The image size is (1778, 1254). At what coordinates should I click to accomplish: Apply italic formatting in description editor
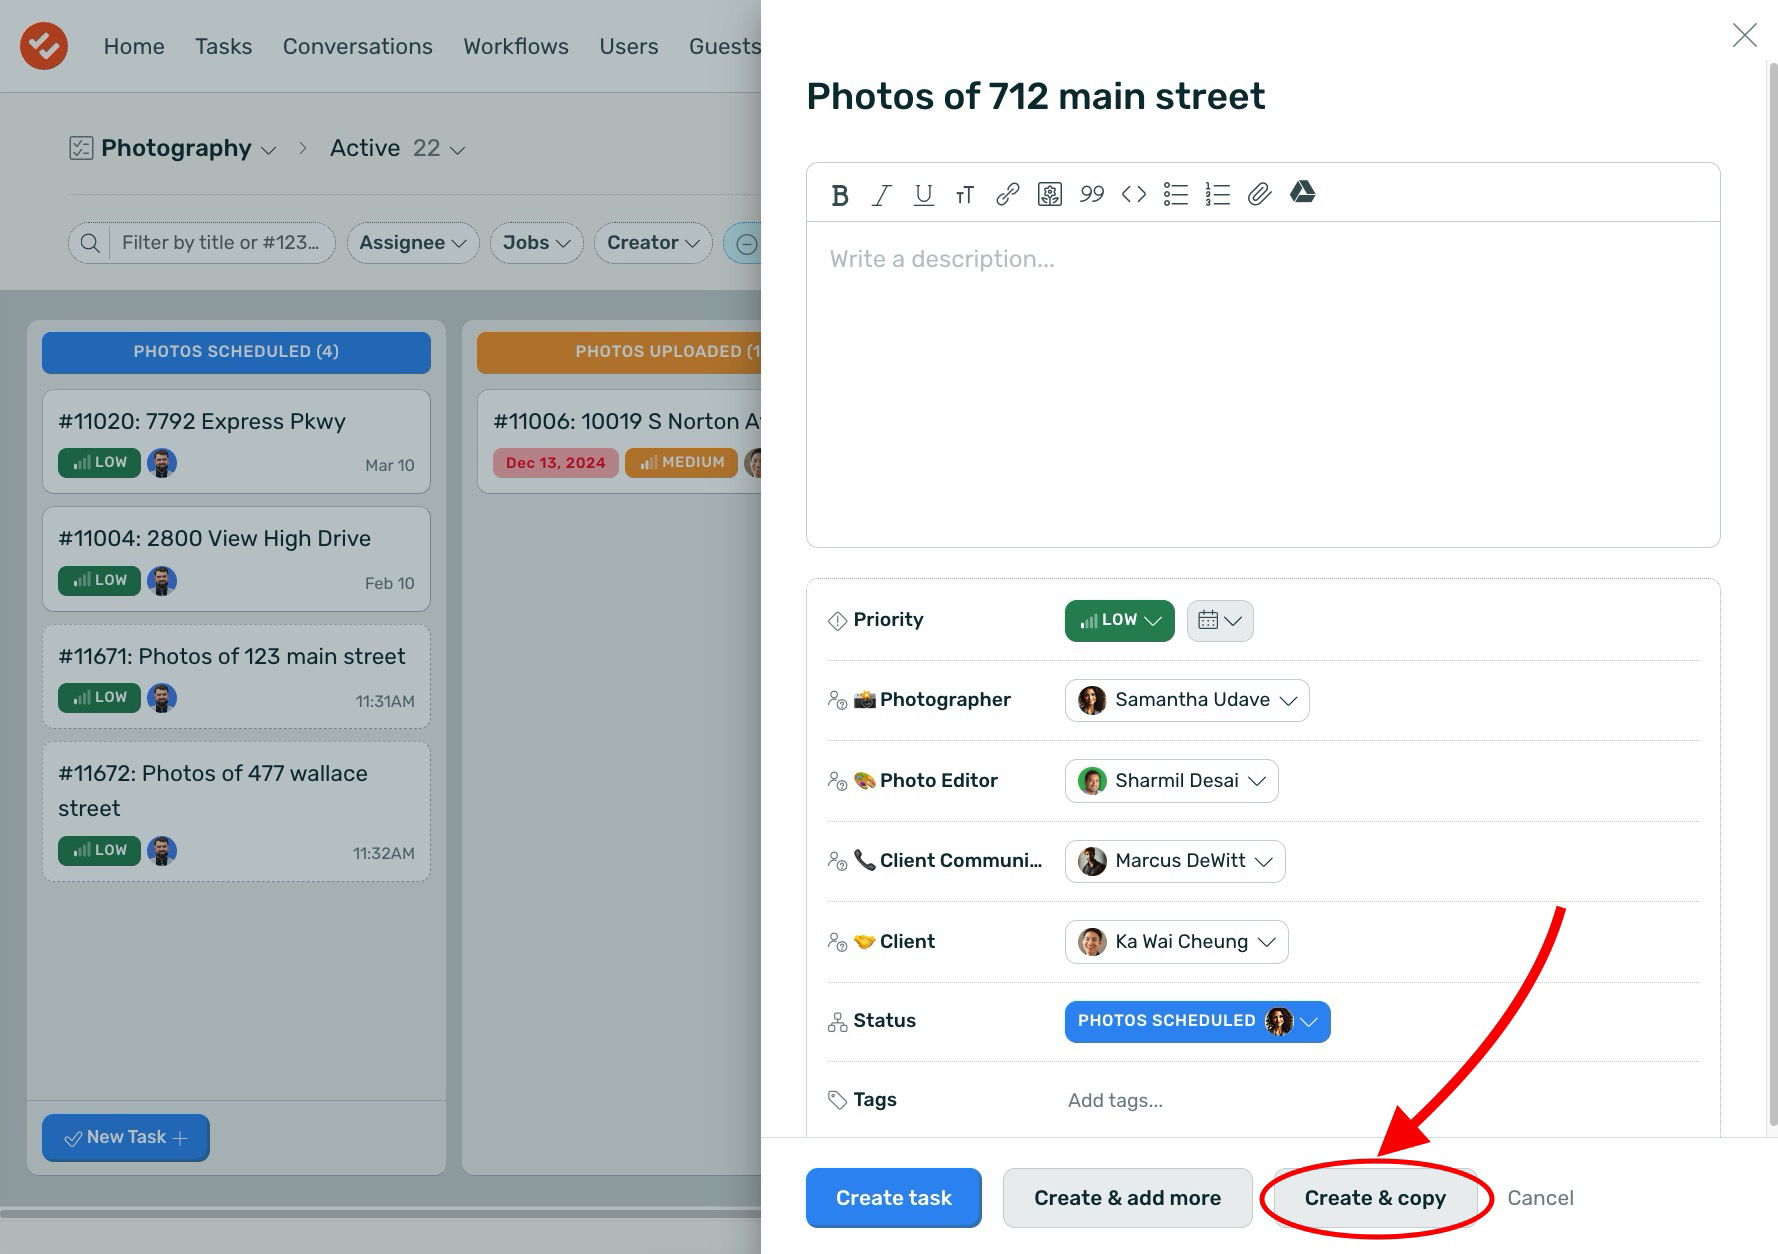click(x=881, y=195)
